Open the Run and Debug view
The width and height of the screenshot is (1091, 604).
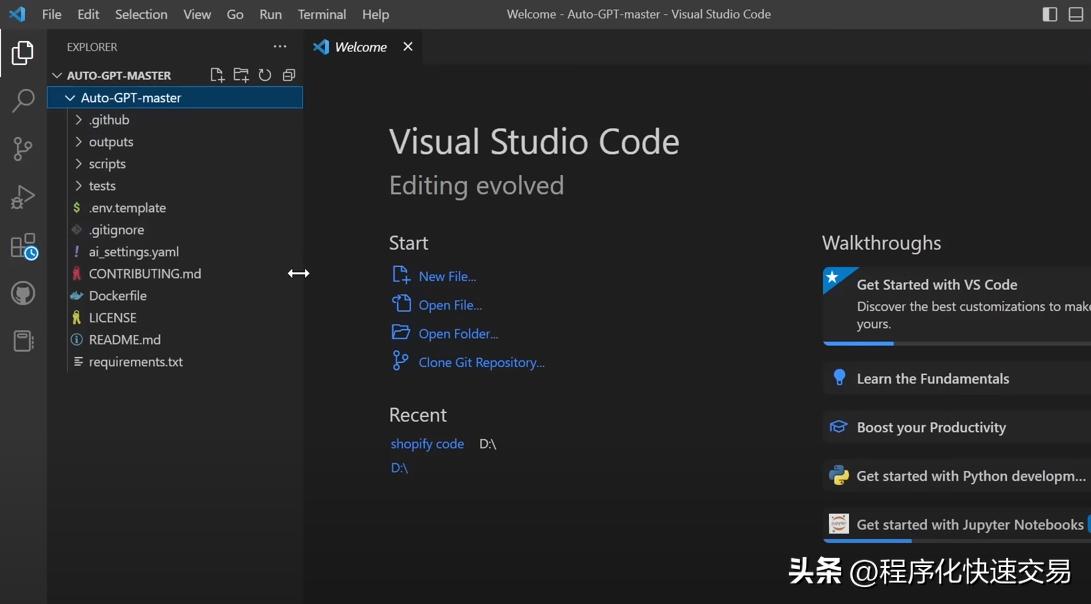[x=22, y=197]
